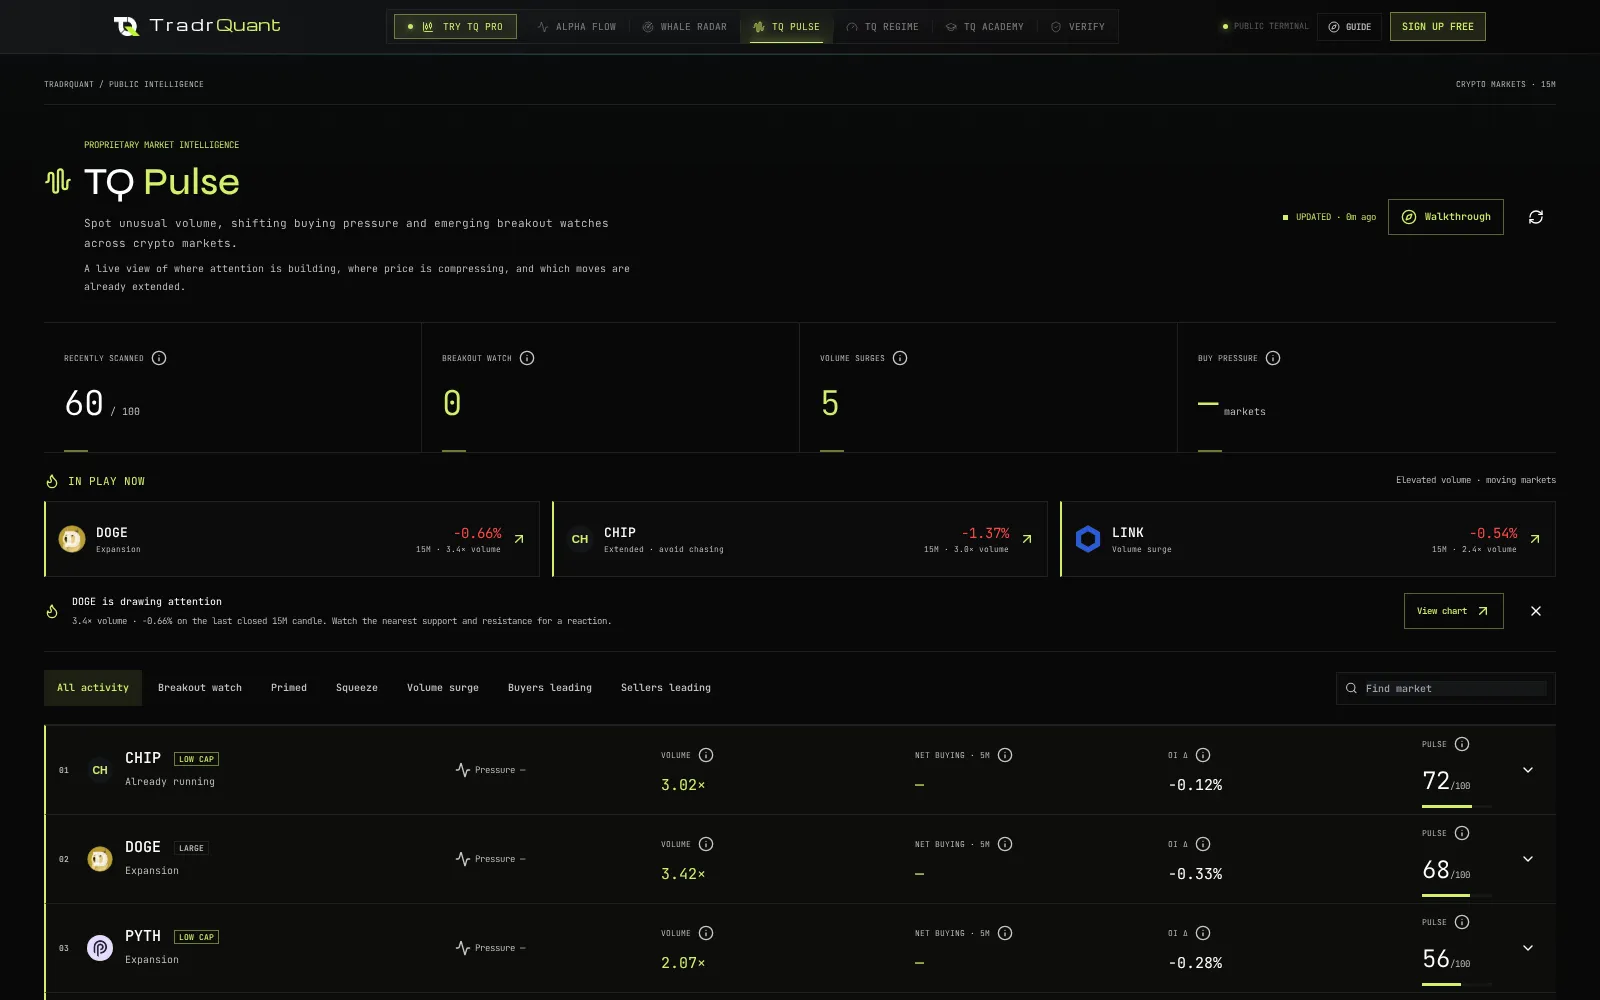The width and height of the screenshot is (1600, 1000).
Task: Filter by Volume surge
Action: [443, 688]
